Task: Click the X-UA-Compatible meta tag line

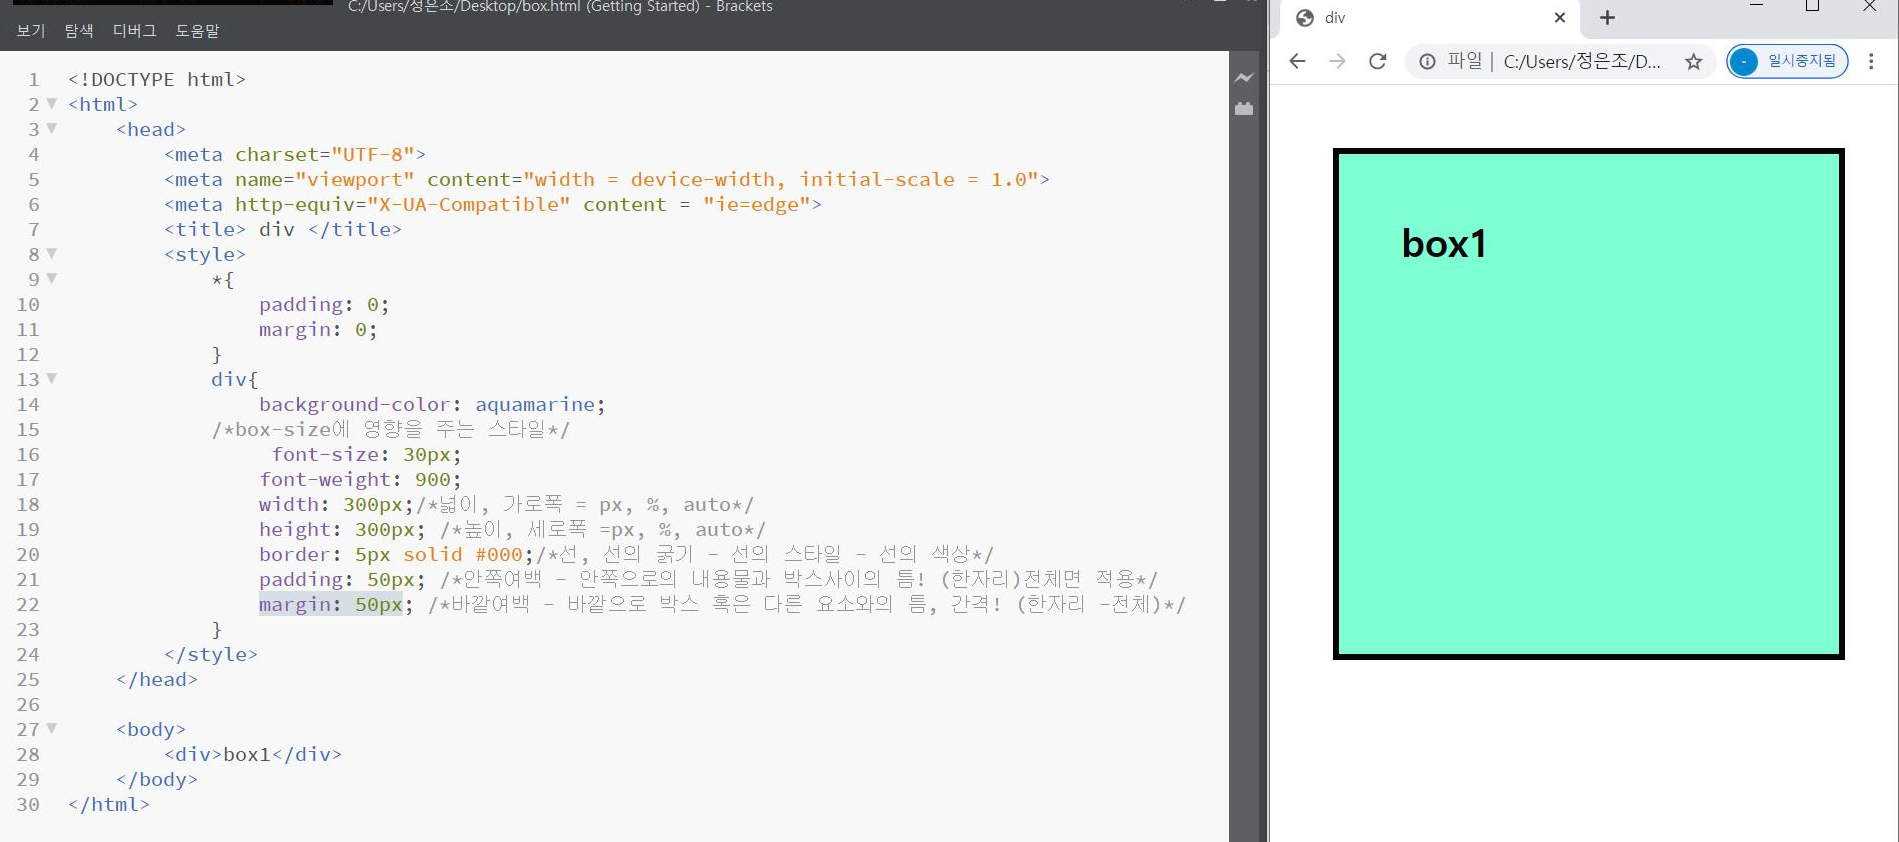Action: (x=493, y=204)
